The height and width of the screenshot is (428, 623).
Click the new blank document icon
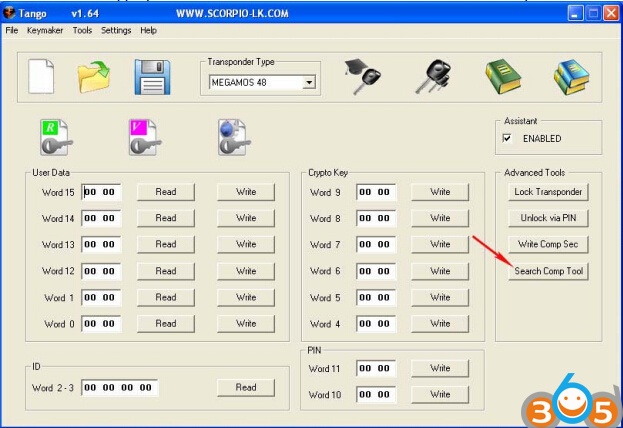[x=40, y=77]
